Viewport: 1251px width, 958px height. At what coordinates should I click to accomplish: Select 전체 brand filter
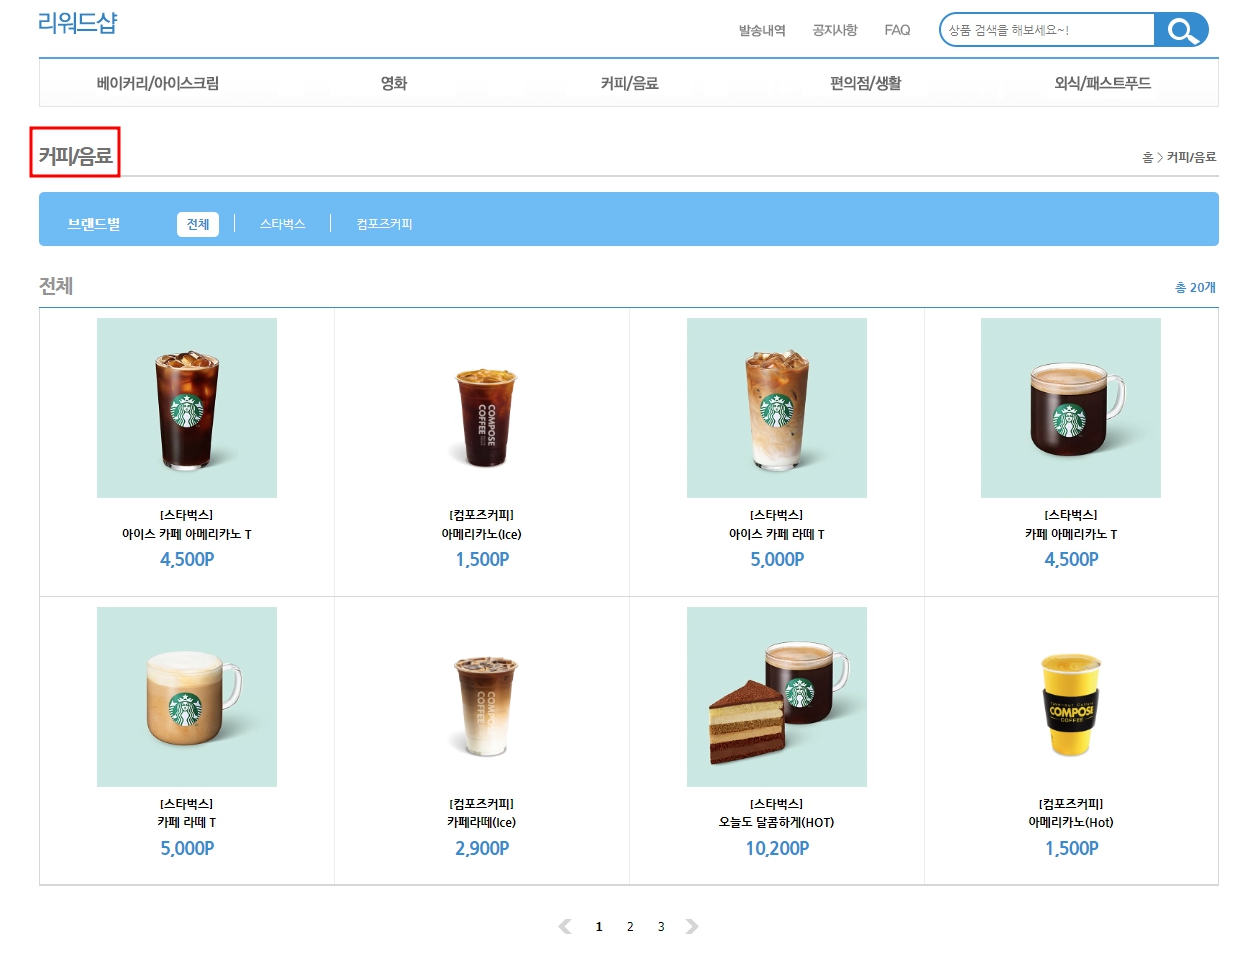[x=198, y=224]
